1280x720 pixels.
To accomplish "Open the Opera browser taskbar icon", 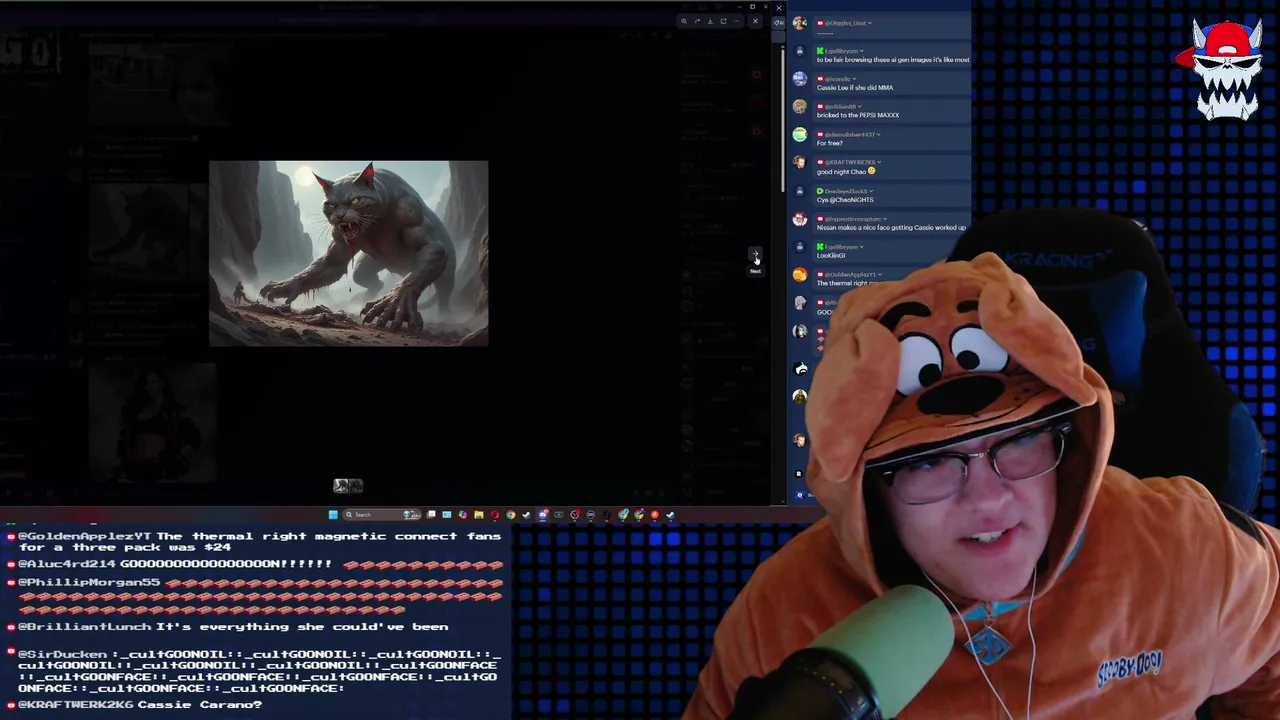I will point(495,515).
